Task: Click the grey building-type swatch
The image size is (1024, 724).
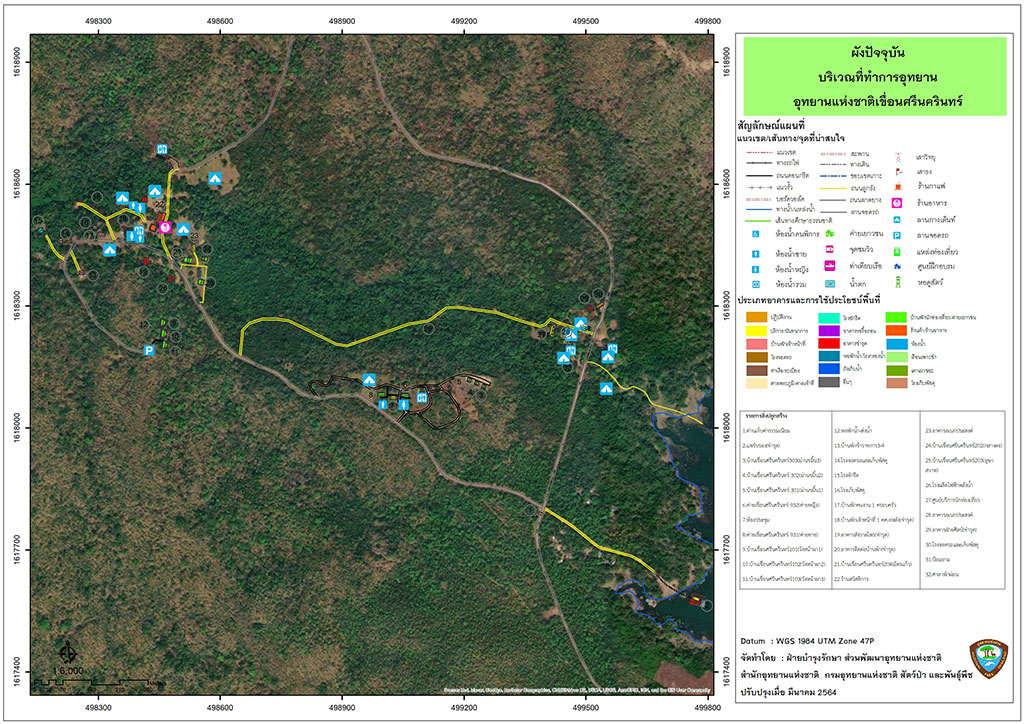Action: click(x=829, y=382)
